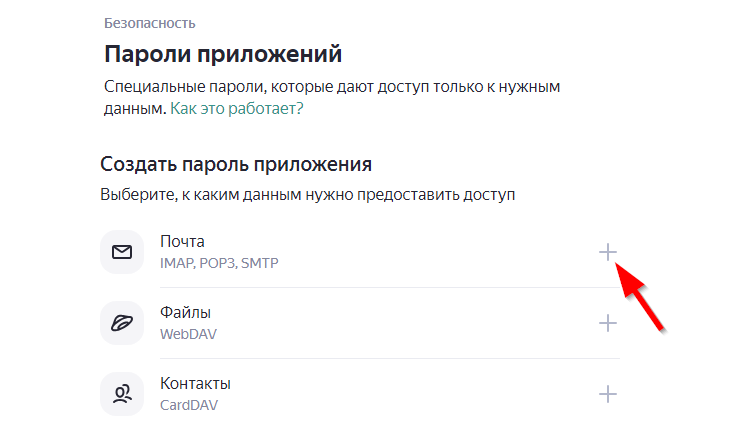Viewport: 740px width, 432px height.
Task: Click the 'IMAP, POP3, SMTP' subtitle
Action: [219, 263]
